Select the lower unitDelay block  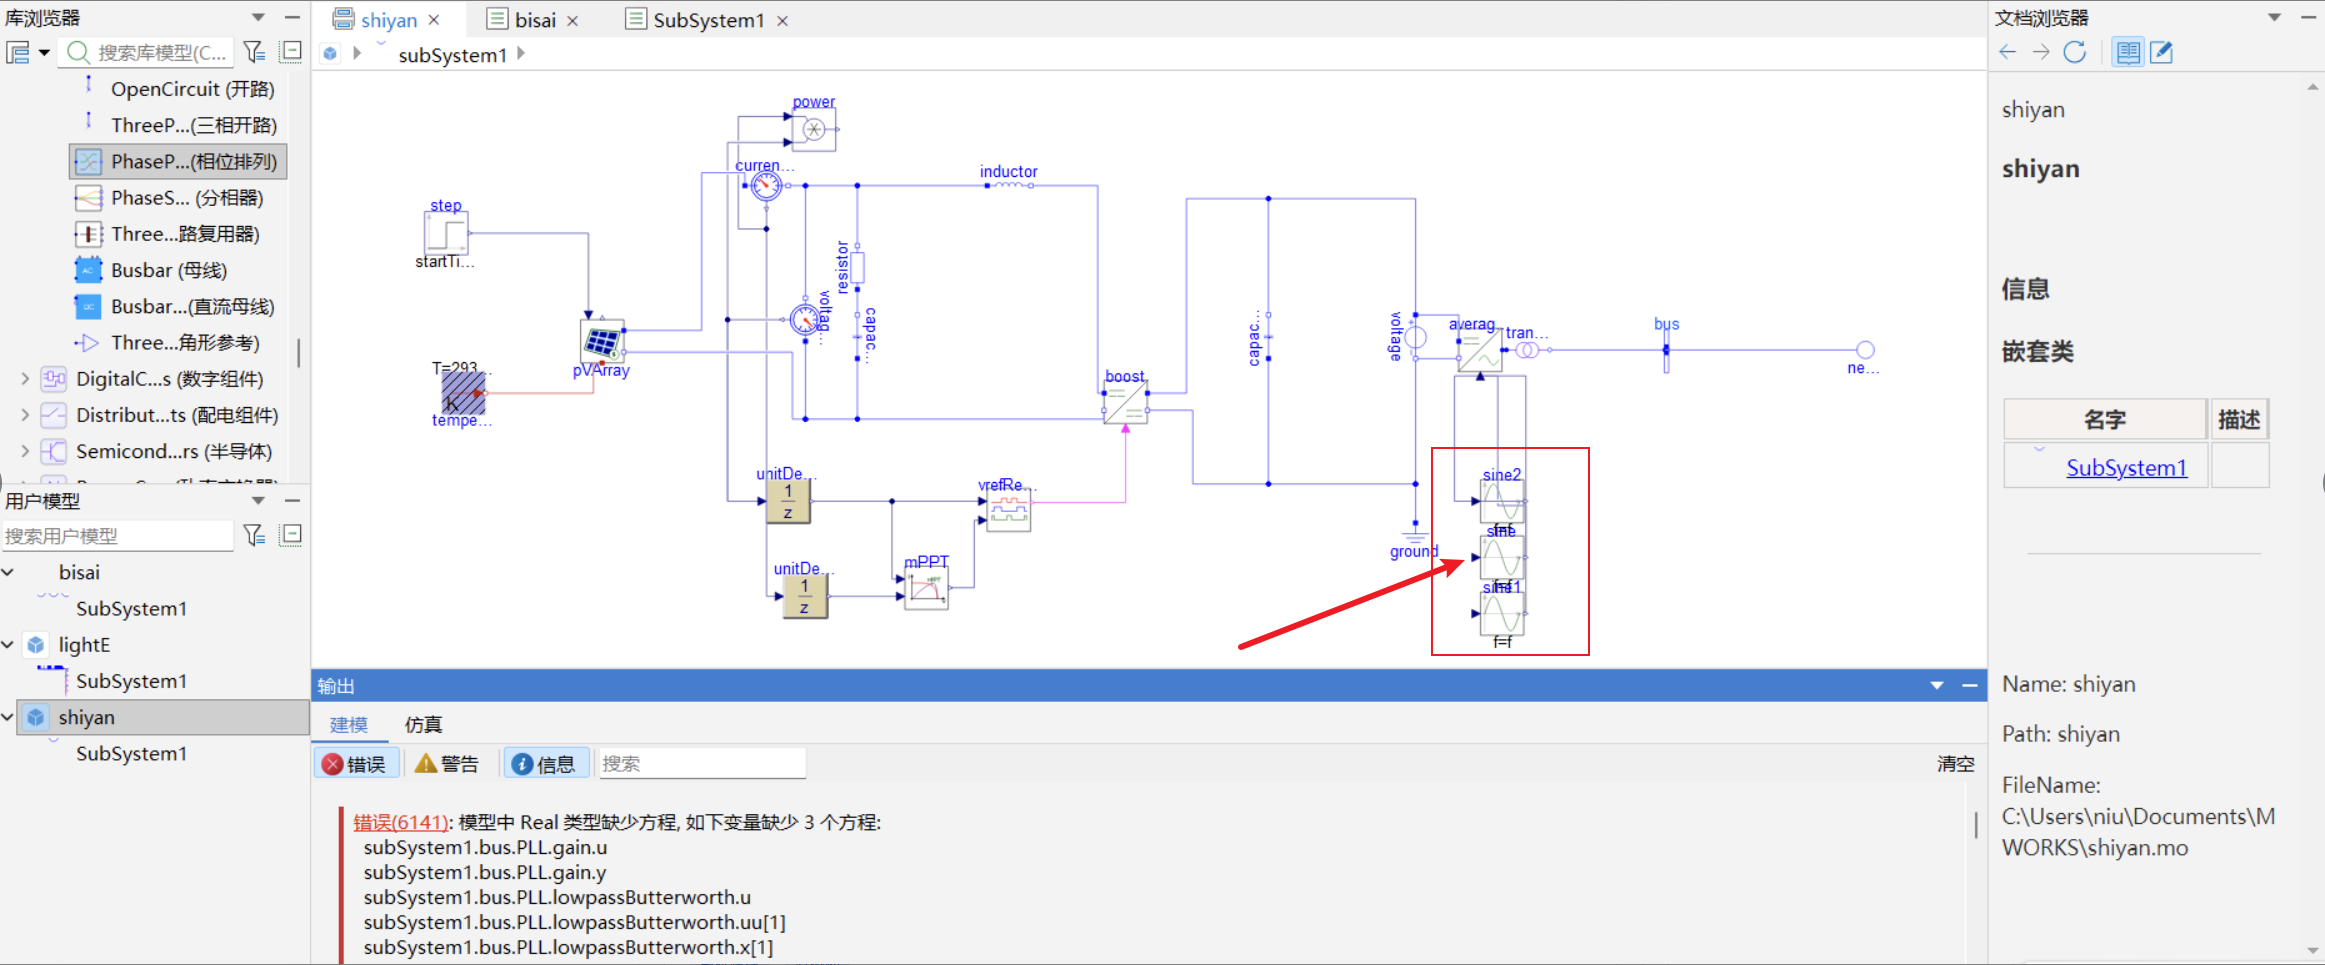click(804, 596)
